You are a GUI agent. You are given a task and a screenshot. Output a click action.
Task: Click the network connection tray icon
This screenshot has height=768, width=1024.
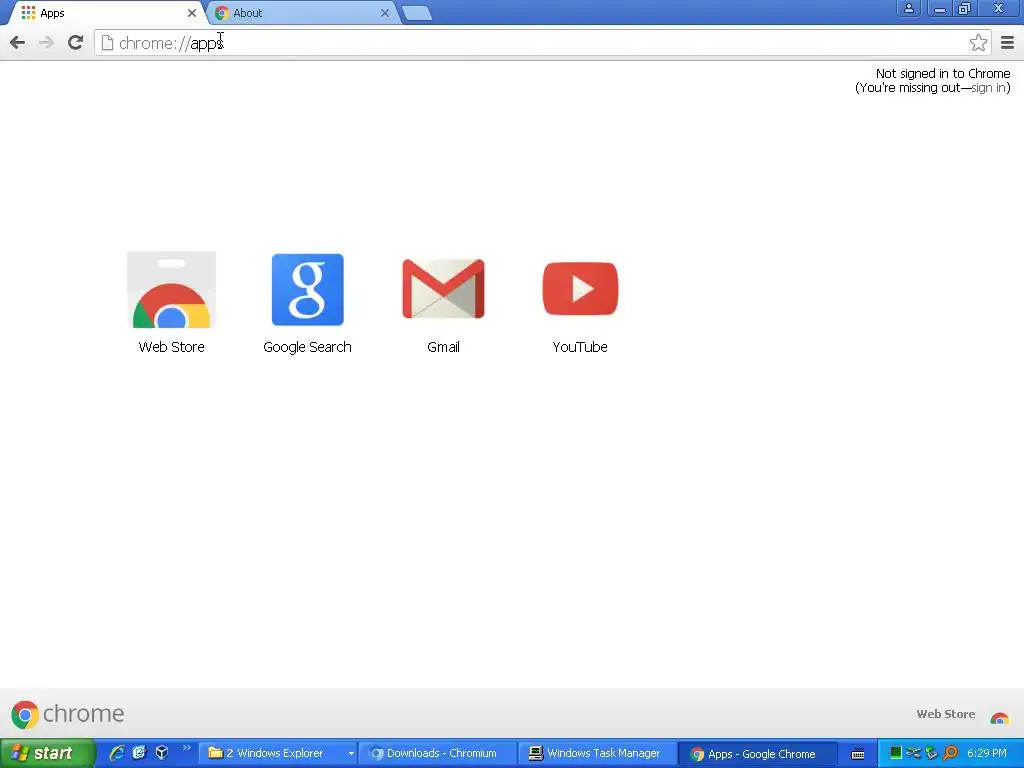pos(914,753)
